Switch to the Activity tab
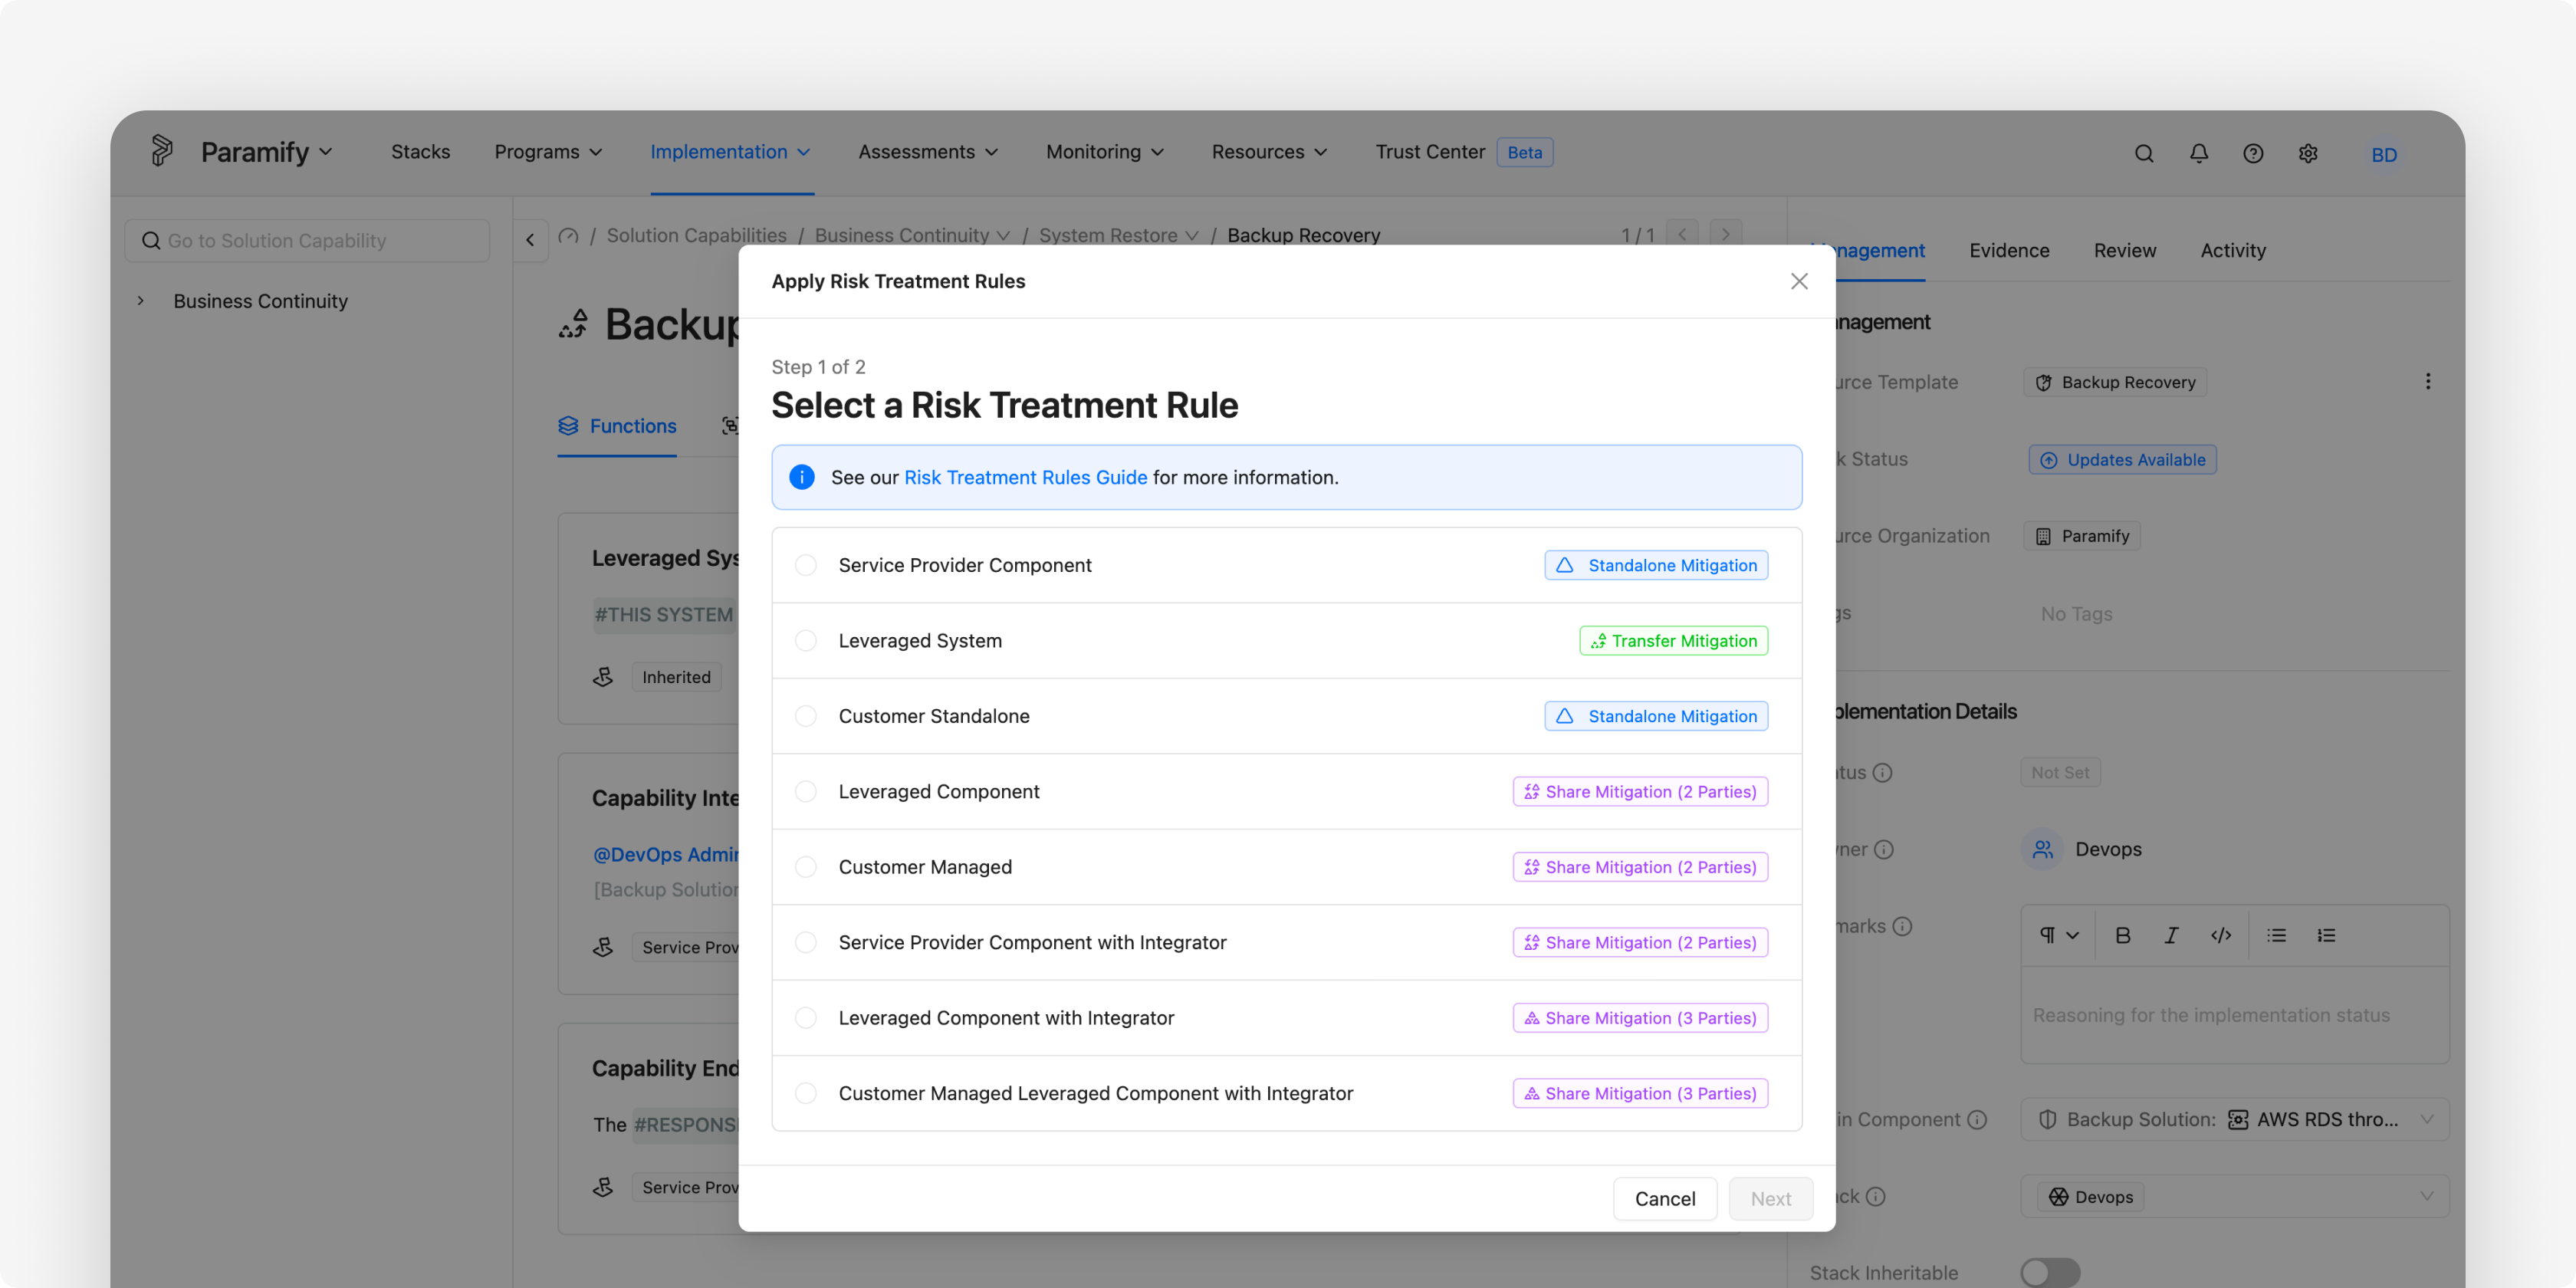Viewport: 2576px width, 1288px height. (x=2232, y=250)
